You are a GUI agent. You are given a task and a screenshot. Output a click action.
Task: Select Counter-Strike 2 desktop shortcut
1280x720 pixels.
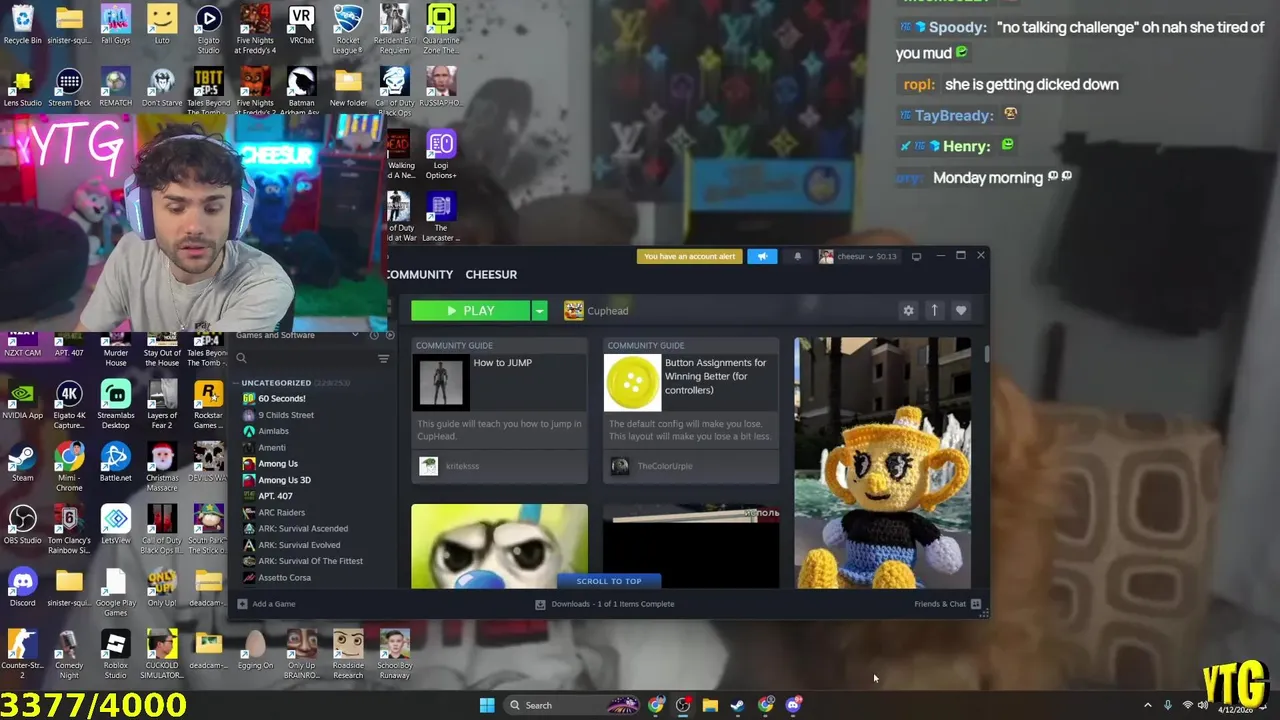point(22,654)
